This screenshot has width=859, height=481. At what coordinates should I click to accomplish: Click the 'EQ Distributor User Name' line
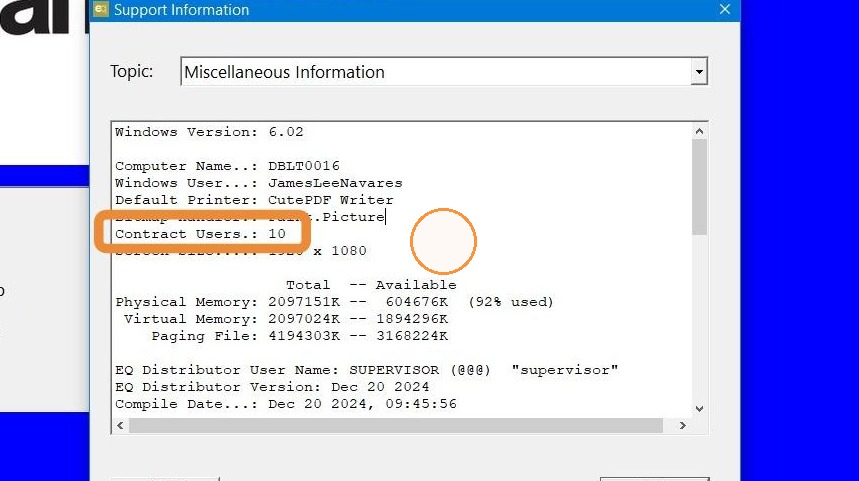(366, 370)
